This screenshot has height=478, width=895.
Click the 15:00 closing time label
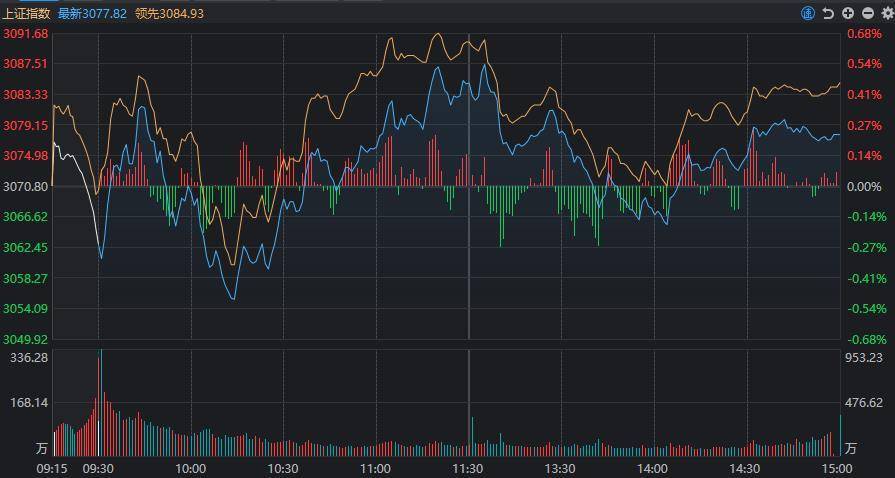pyautogui.click(x=837, y=468)
